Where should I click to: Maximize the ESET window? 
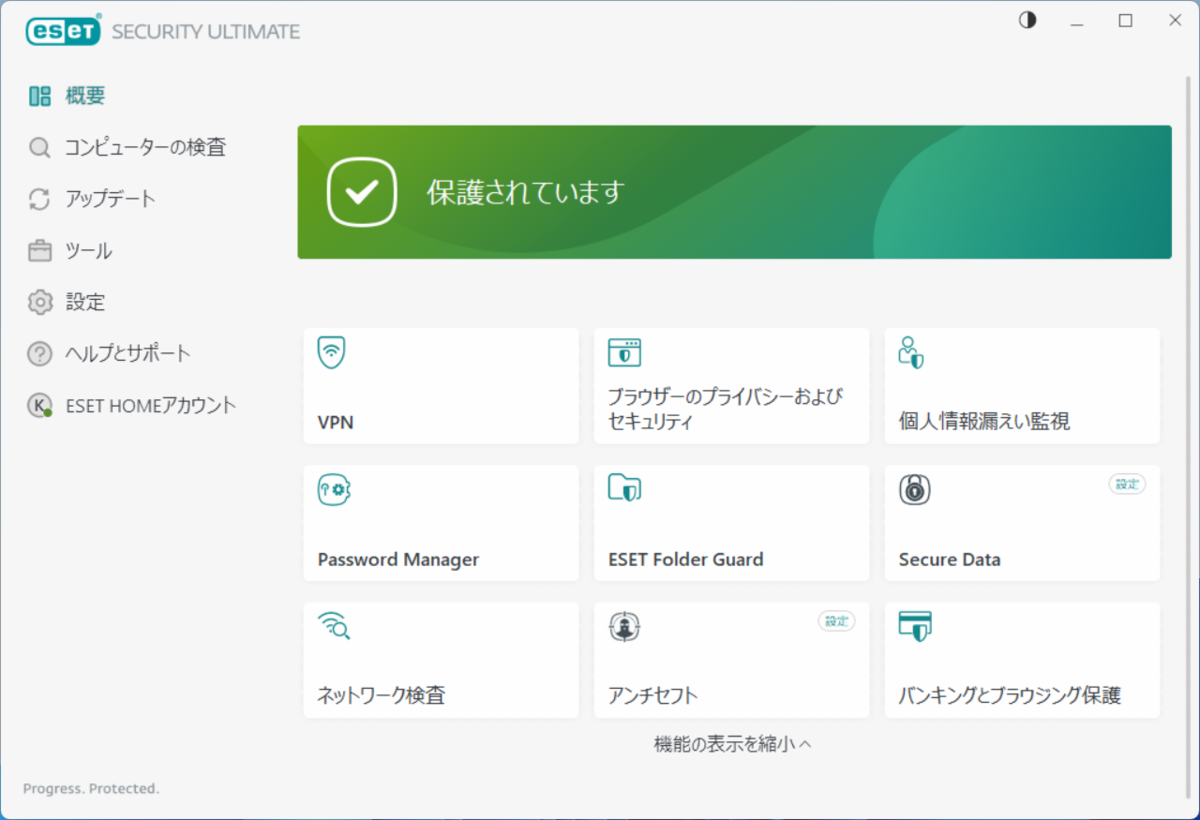1126,20
